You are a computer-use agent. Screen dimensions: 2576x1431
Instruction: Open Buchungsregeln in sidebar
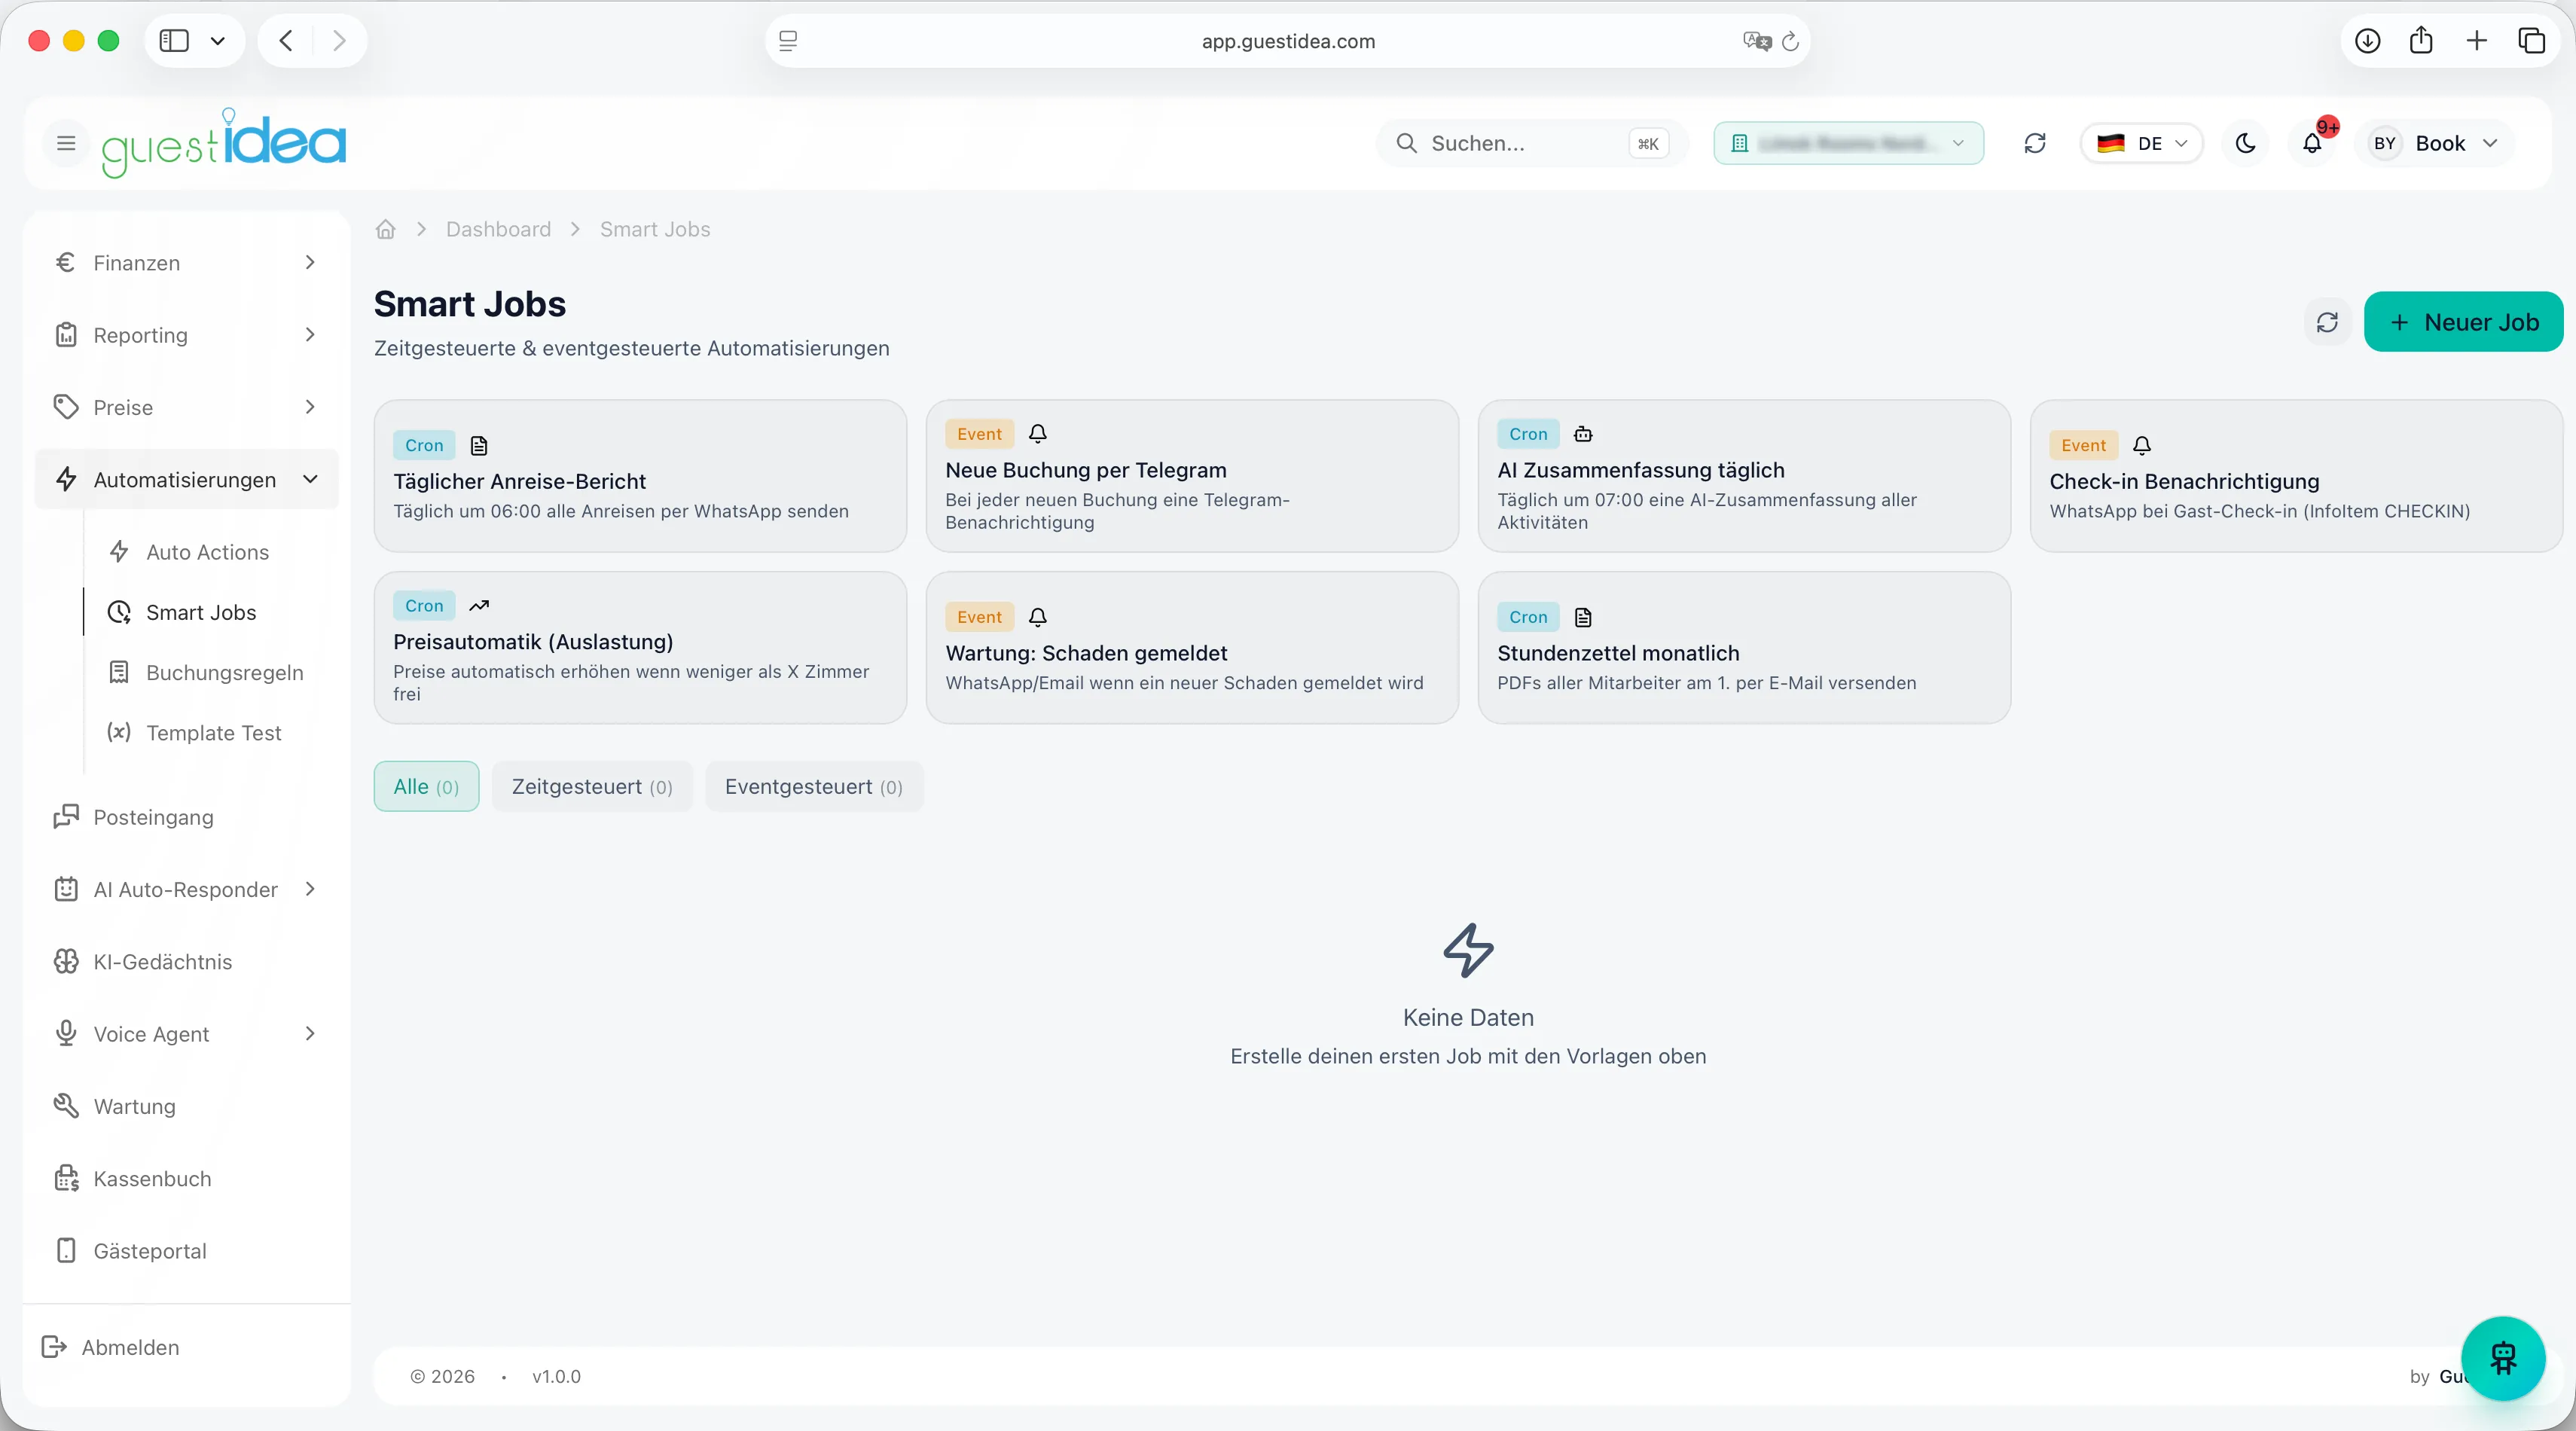pos(224,672)
